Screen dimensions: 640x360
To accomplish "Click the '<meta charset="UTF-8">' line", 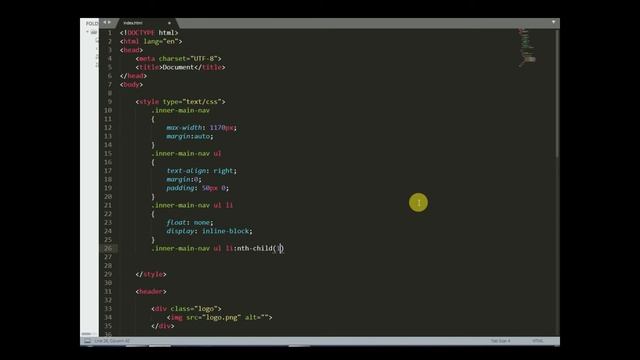I will [178, 58].
